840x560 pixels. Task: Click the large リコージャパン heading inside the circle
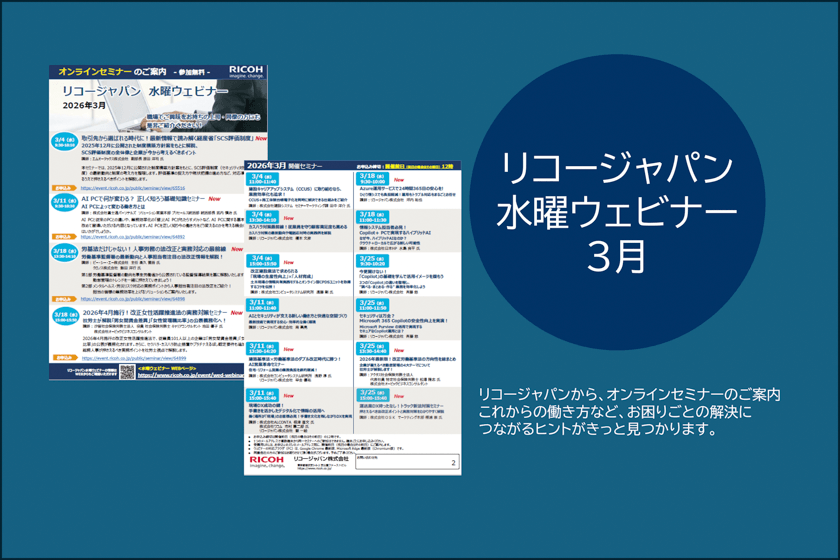click(617, 167)
